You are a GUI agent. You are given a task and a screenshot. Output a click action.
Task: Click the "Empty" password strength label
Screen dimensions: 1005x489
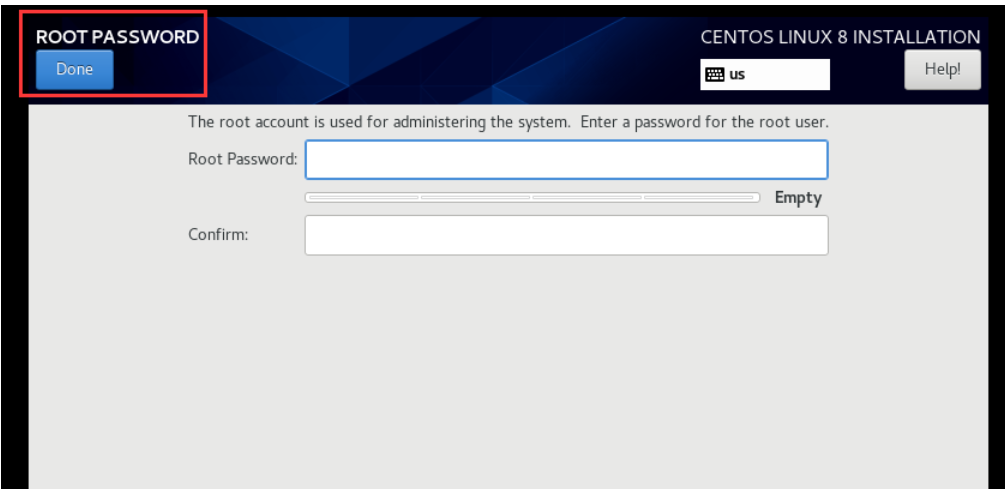(798, 198)
